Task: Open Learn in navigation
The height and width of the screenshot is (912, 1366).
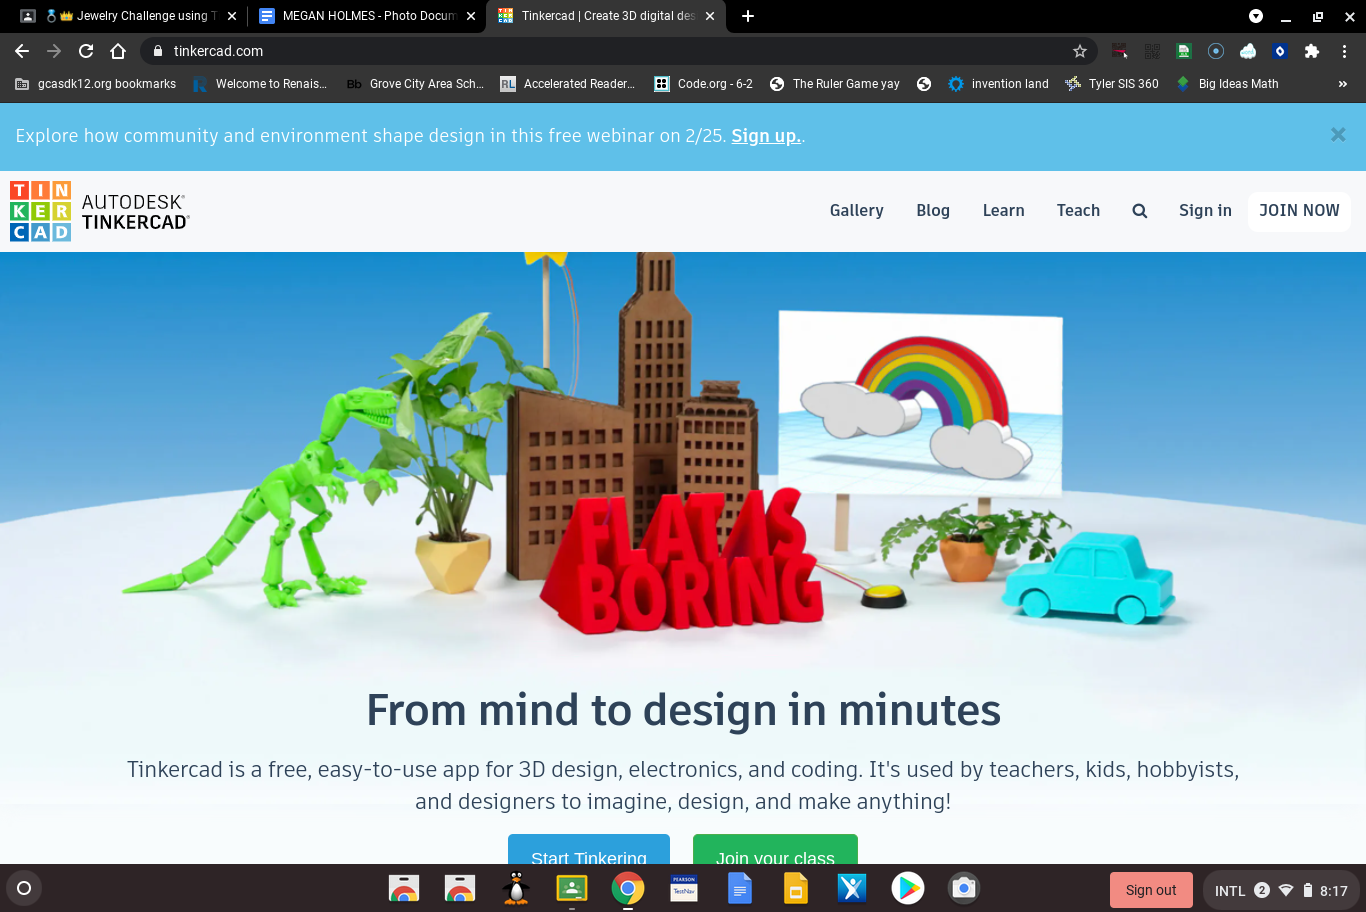Action: [1004, 211]
